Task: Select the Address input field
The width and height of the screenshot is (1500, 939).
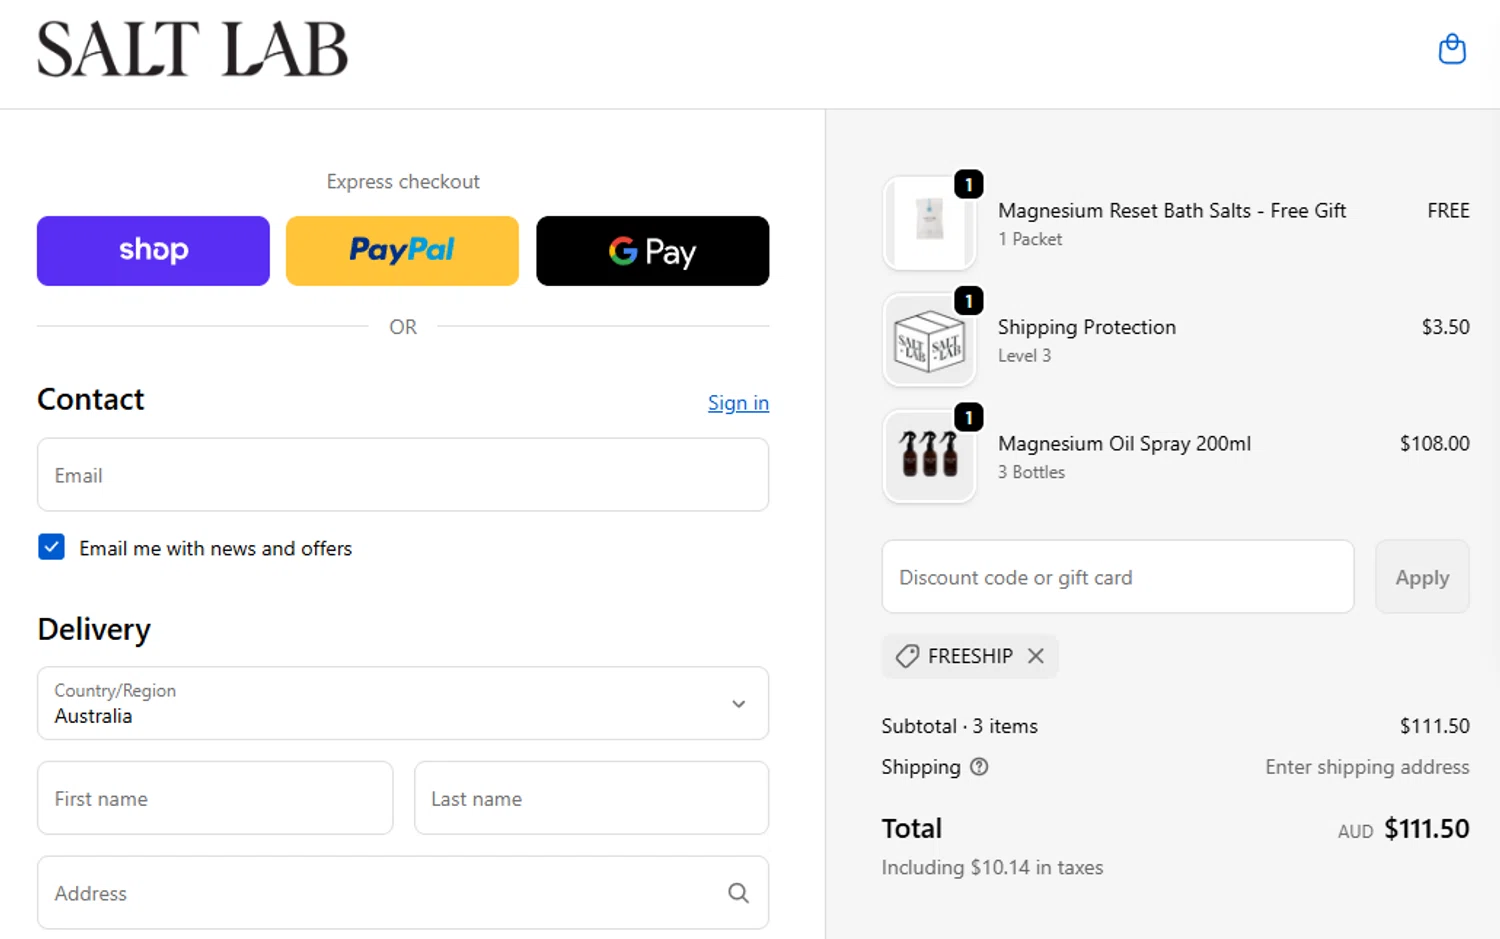Action: (403, 892)
